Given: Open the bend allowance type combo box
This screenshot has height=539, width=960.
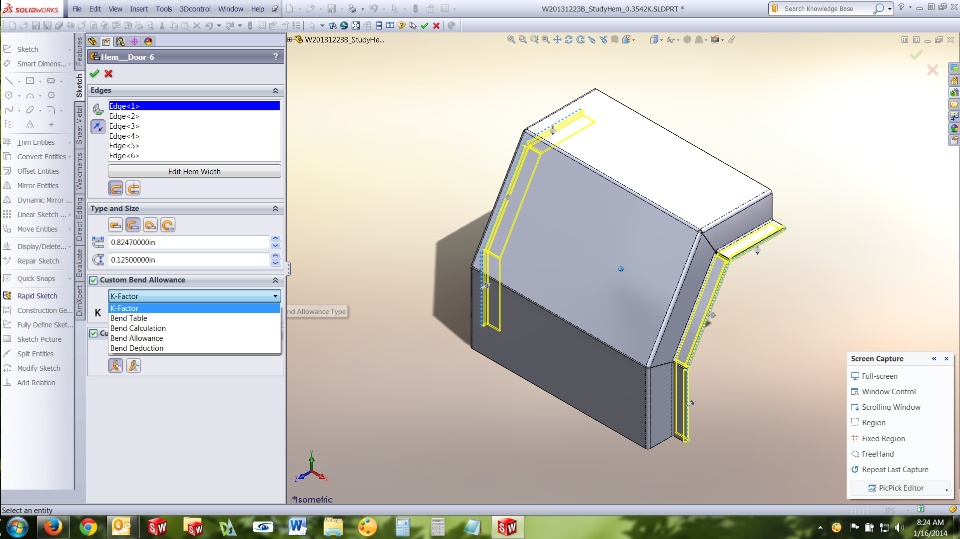Looking at the screenshot, I should (194, 296).
